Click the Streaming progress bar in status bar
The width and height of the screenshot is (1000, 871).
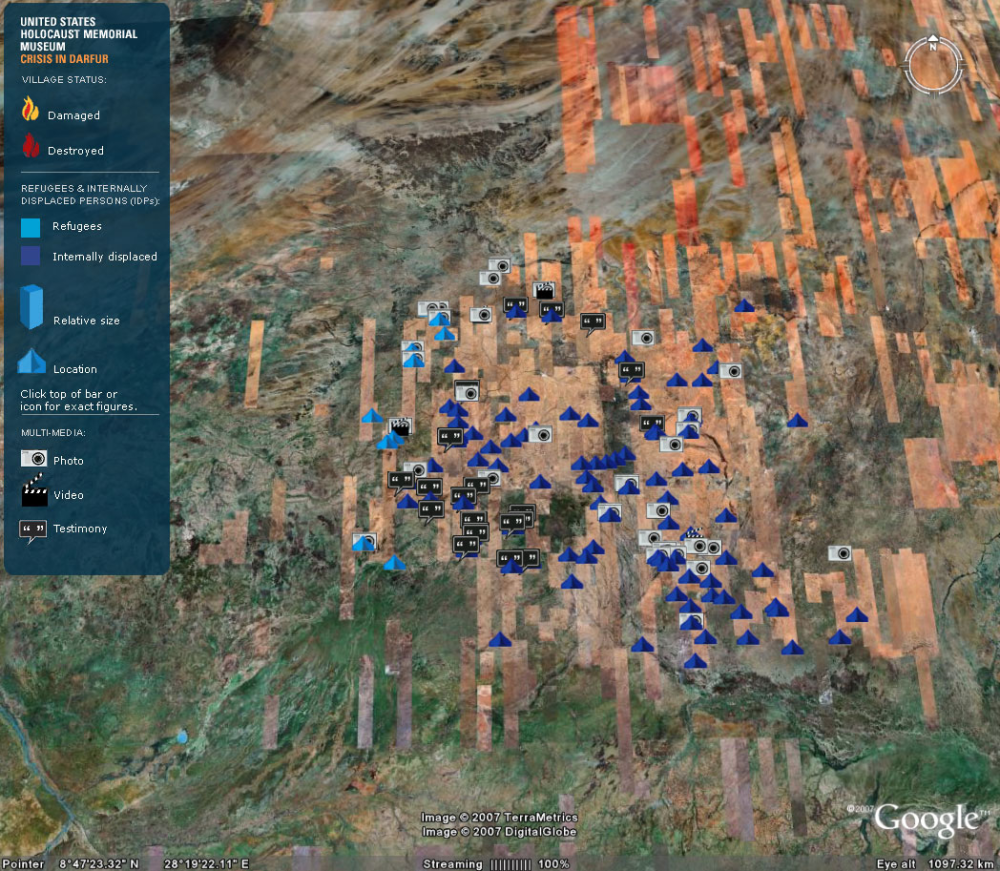(510, 865)
